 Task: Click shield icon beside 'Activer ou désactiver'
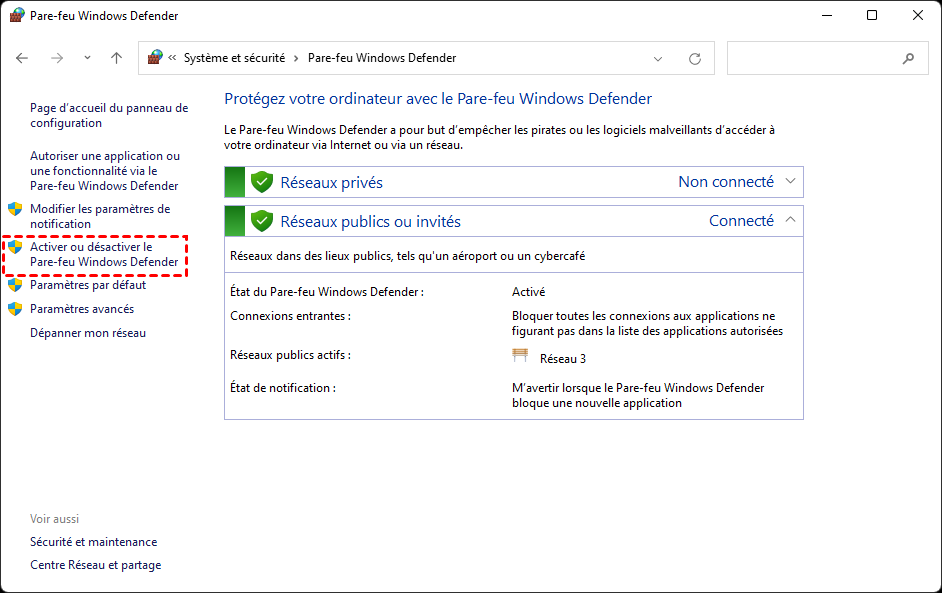coord(15,247)
